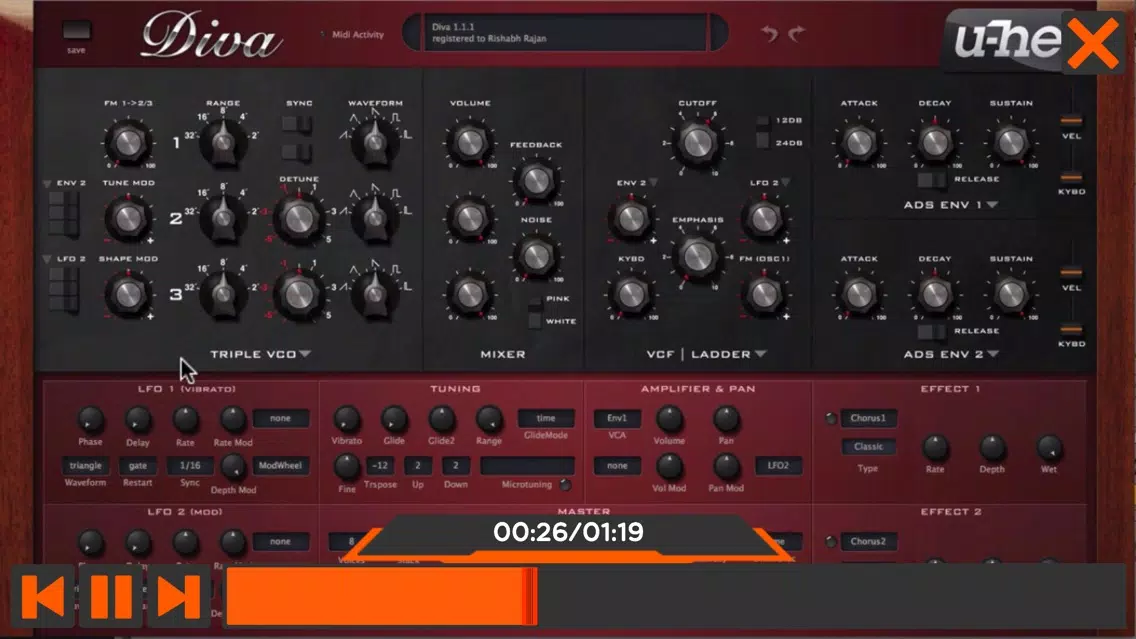Close the video overlay with orange X

1093,43
